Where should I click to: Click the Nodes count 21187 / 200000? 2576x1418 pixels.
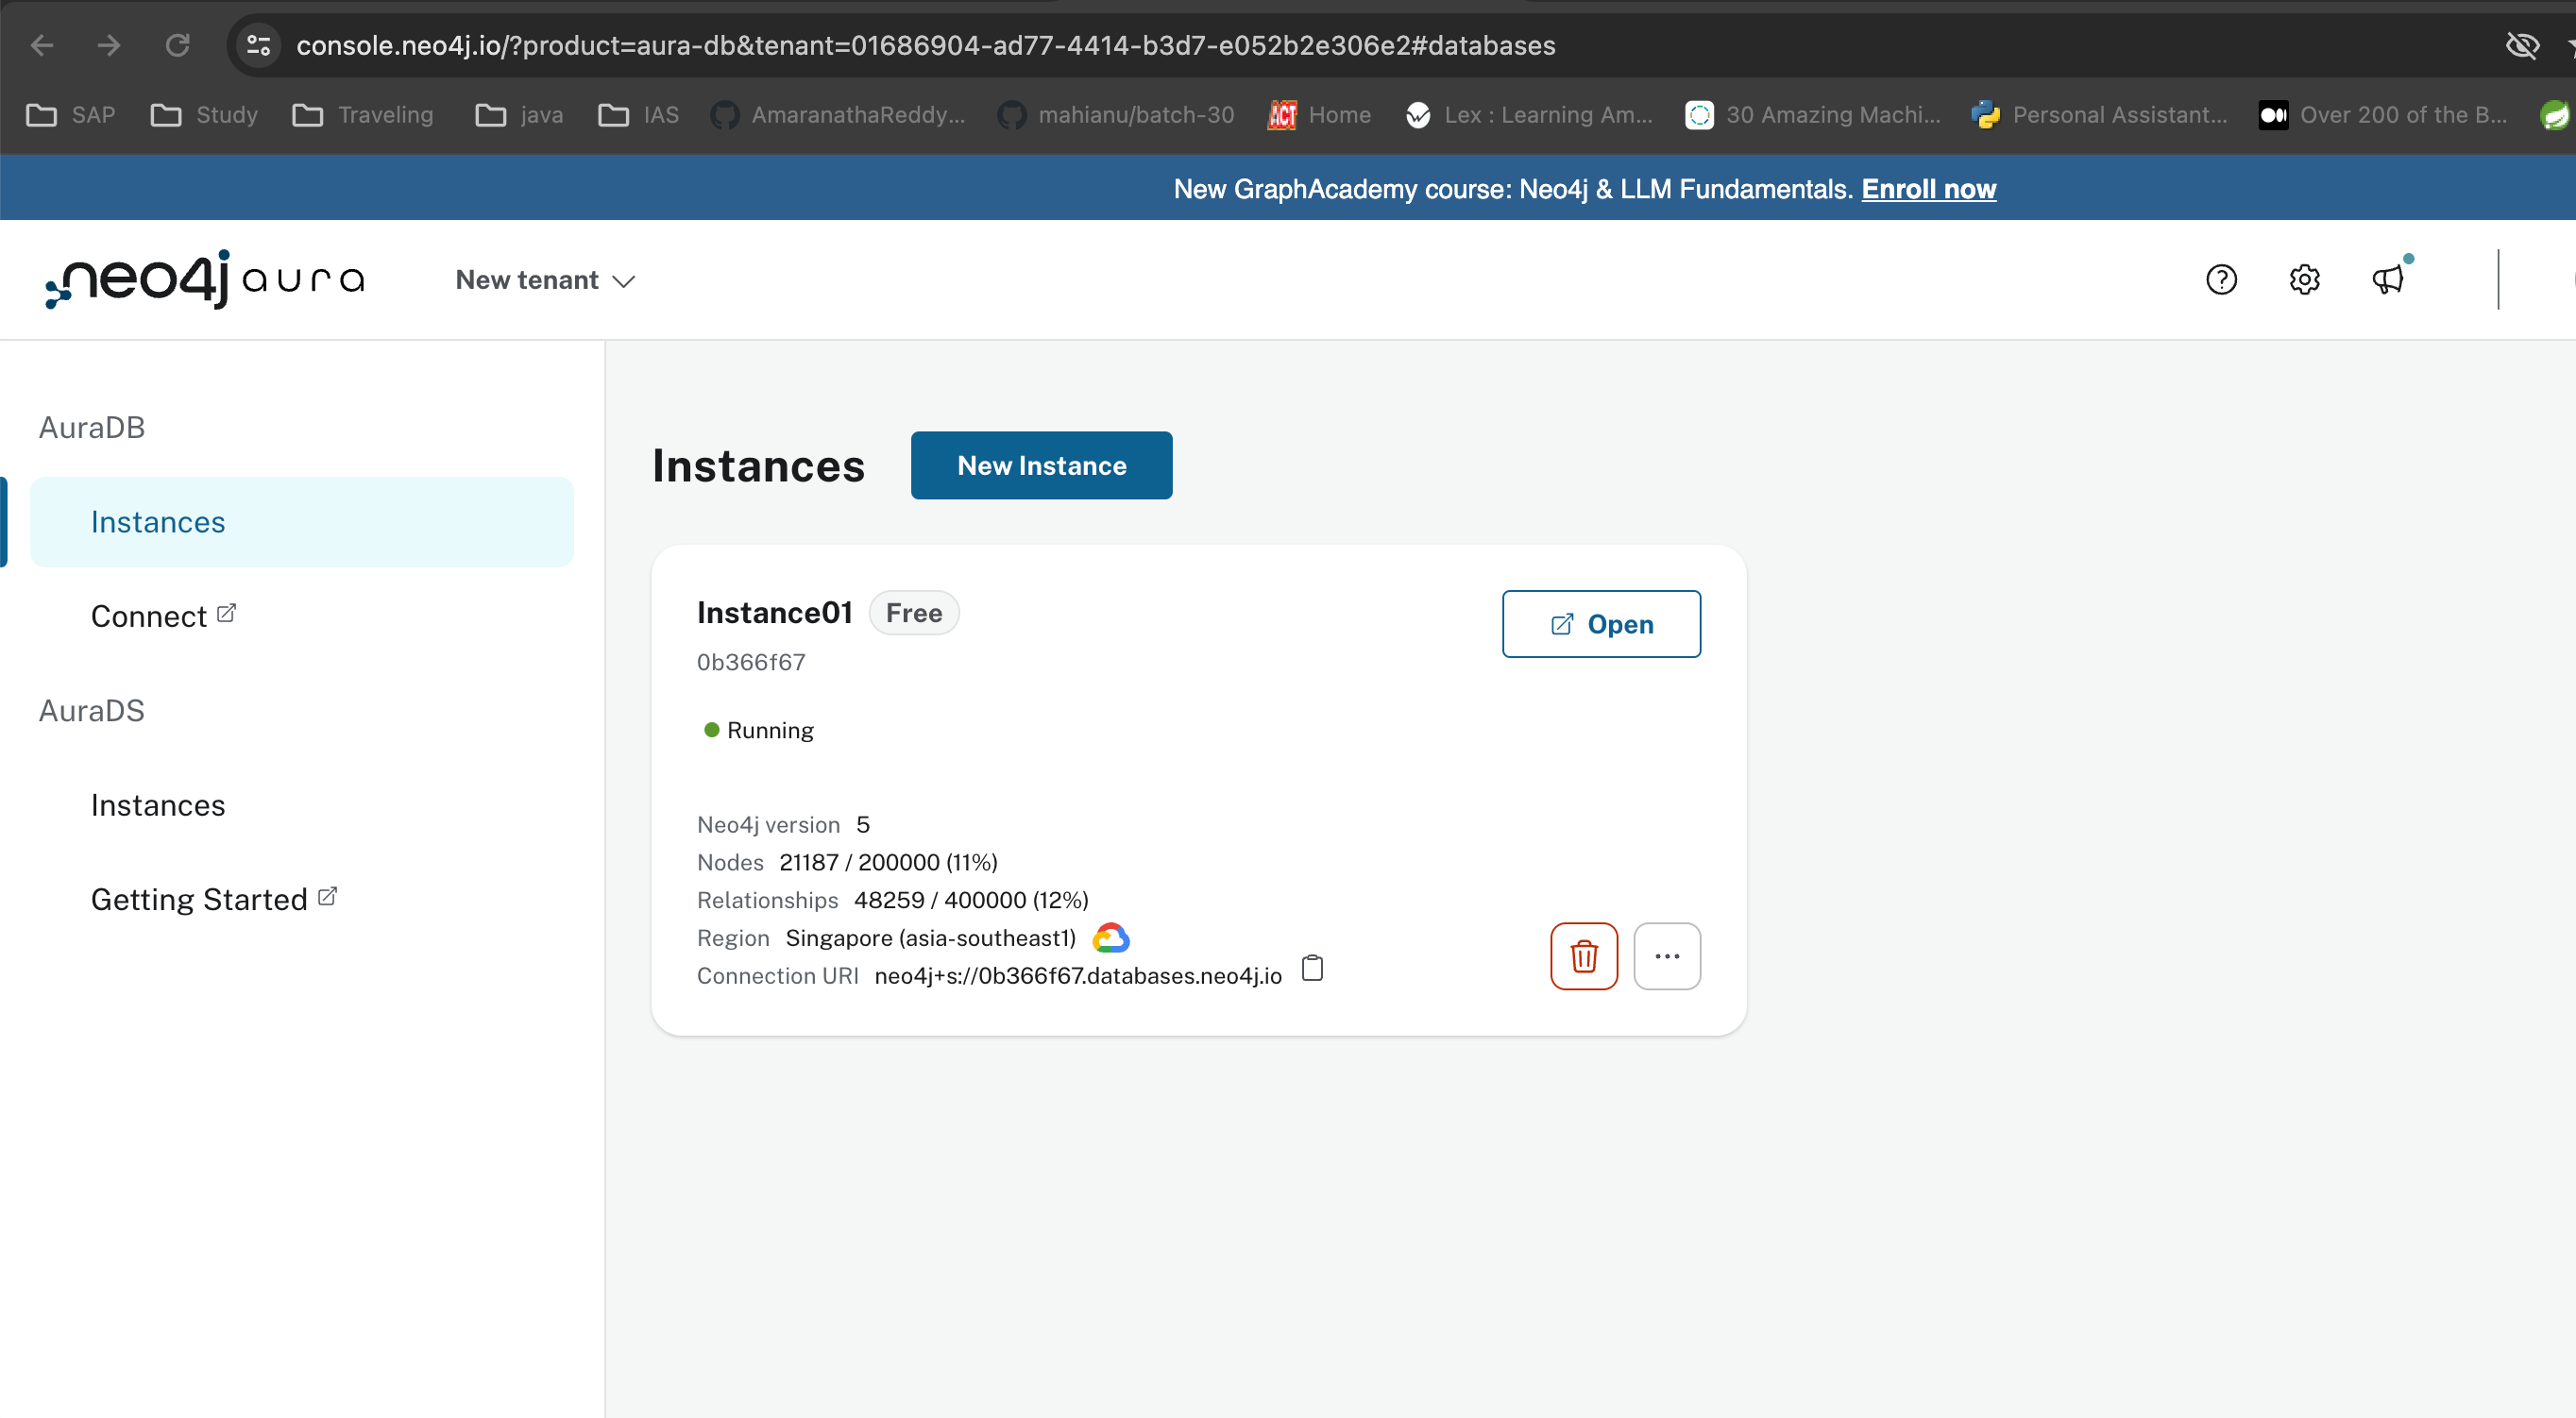tap(888, 862)
